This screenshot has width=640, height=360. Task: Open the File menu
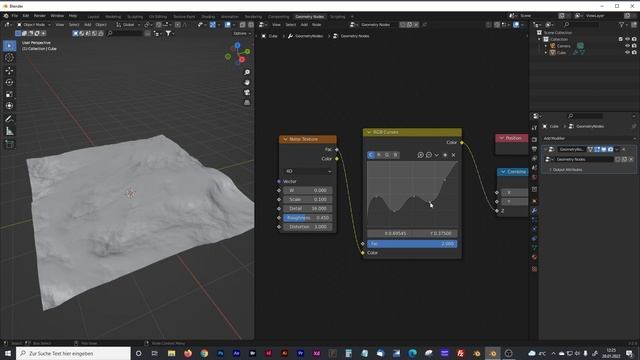pyautogui.click(x=15, y=16)
